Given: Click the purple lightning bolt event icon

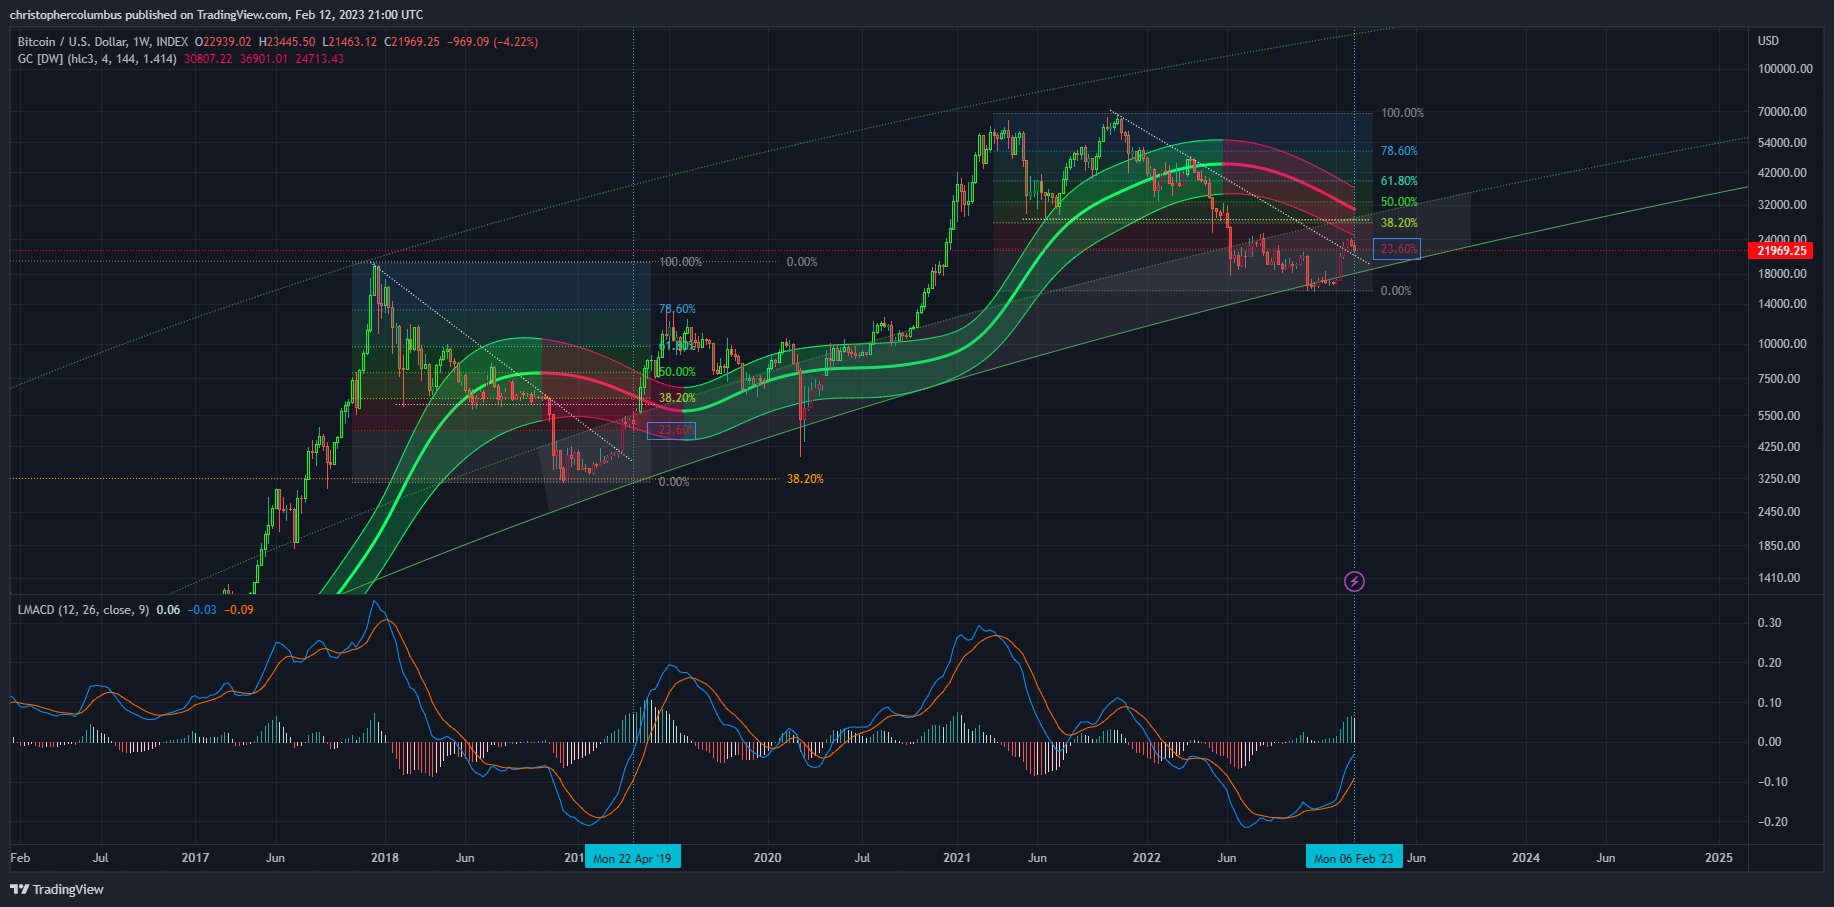Looking at the screenshot, I should coord(1354,581).
